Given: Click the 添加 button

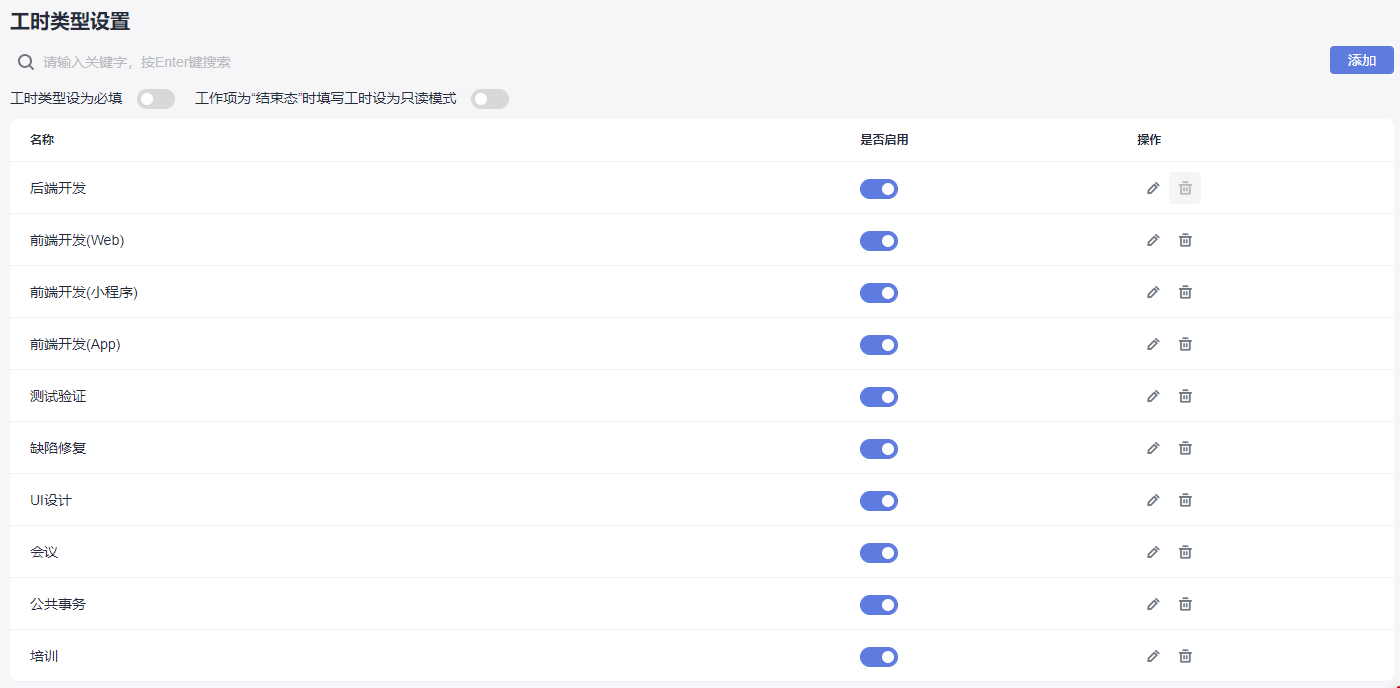Looking at the screenshot, I should 1361,60.
